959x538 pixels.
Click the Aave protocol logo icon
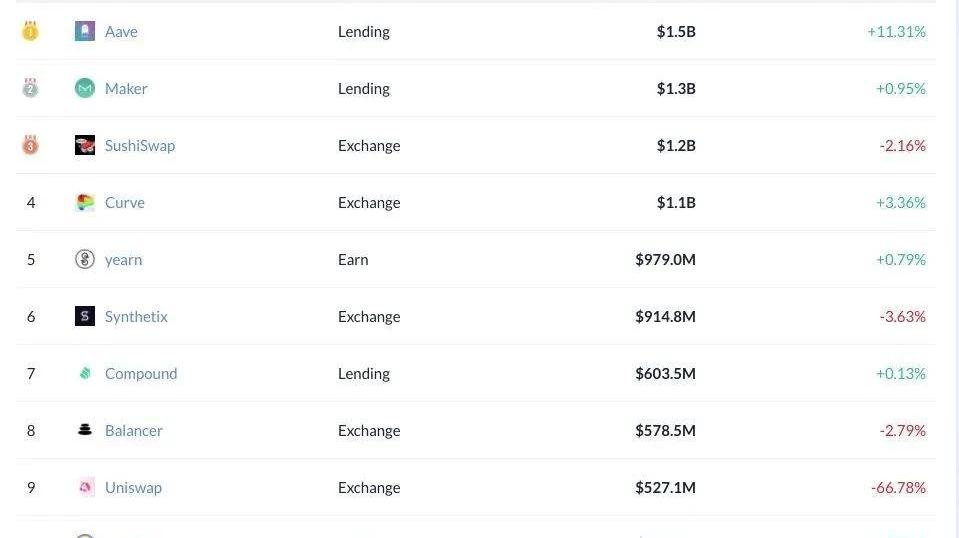point(85,31)
